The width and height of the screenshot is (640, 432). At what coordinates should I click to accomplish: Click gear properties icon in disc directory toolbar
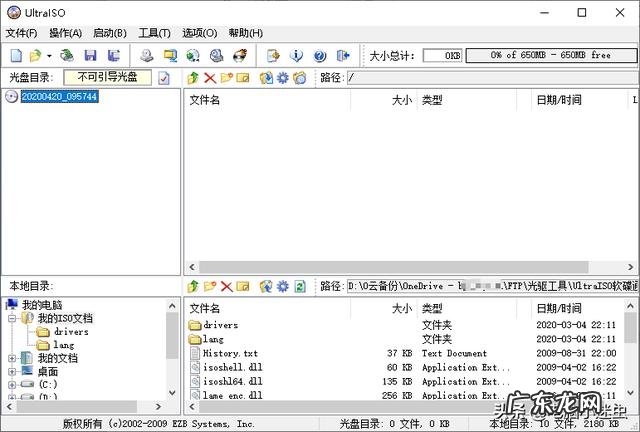point(282,78)
